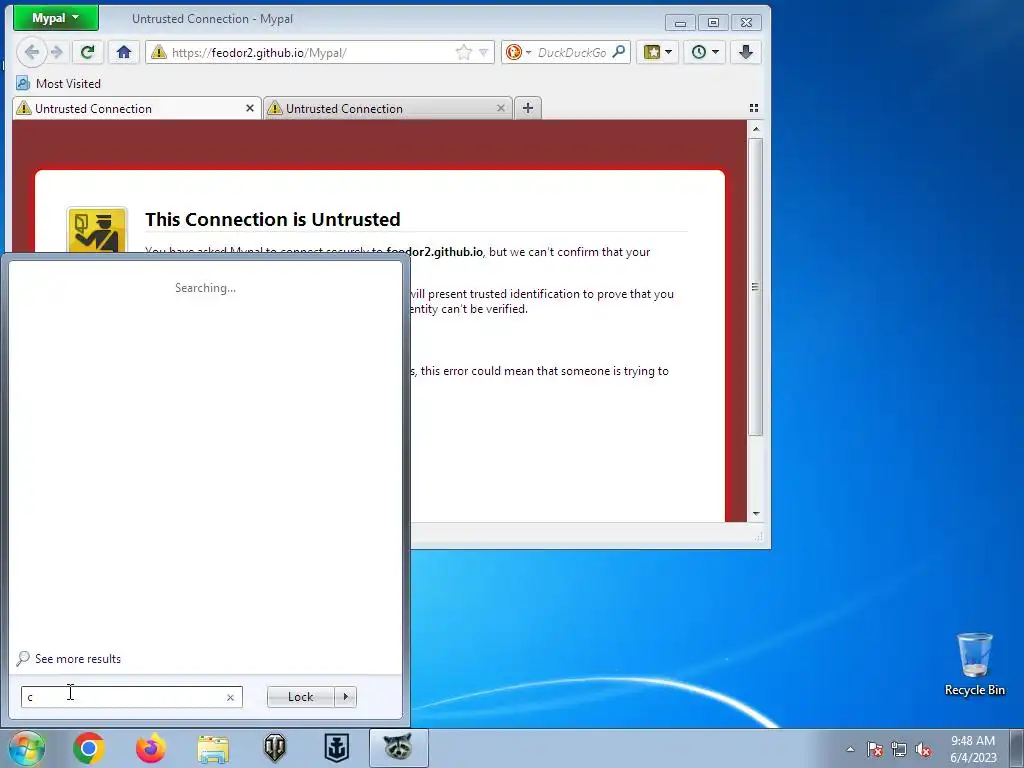The width and height of the screenshot is (1024, 768).
Task: Click the URL bar warning identity icon
Action: (x=159, y=52)
